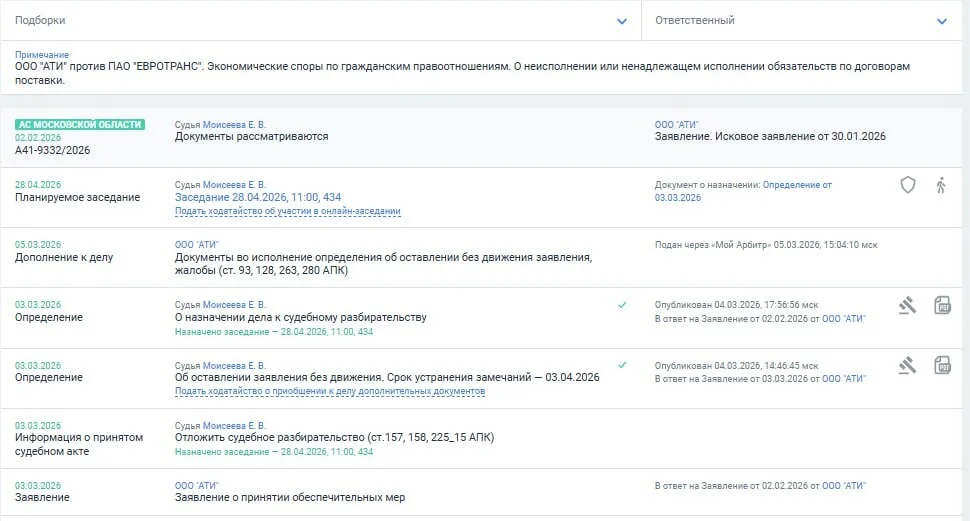Click gavel icon for the ruling scheduling the trial
Screen dimensions: 970x521
(x=908, y=305)
